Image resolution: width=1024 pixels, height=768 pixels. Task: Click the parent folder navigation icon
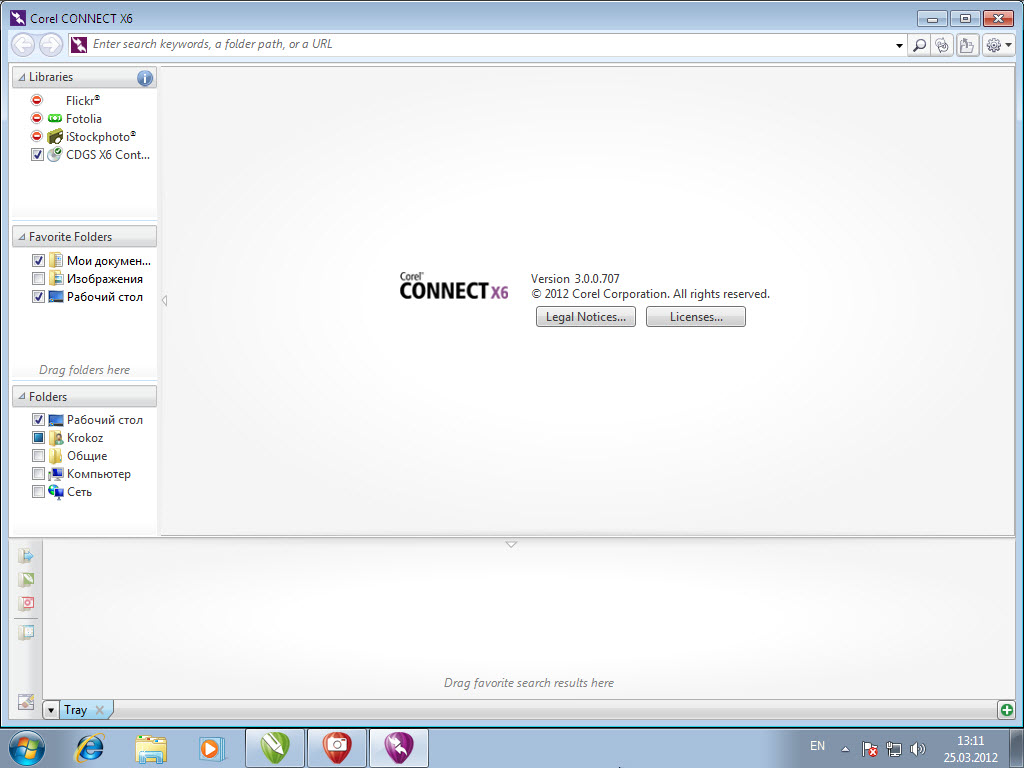pyautogui.click(x=967, y=45)
